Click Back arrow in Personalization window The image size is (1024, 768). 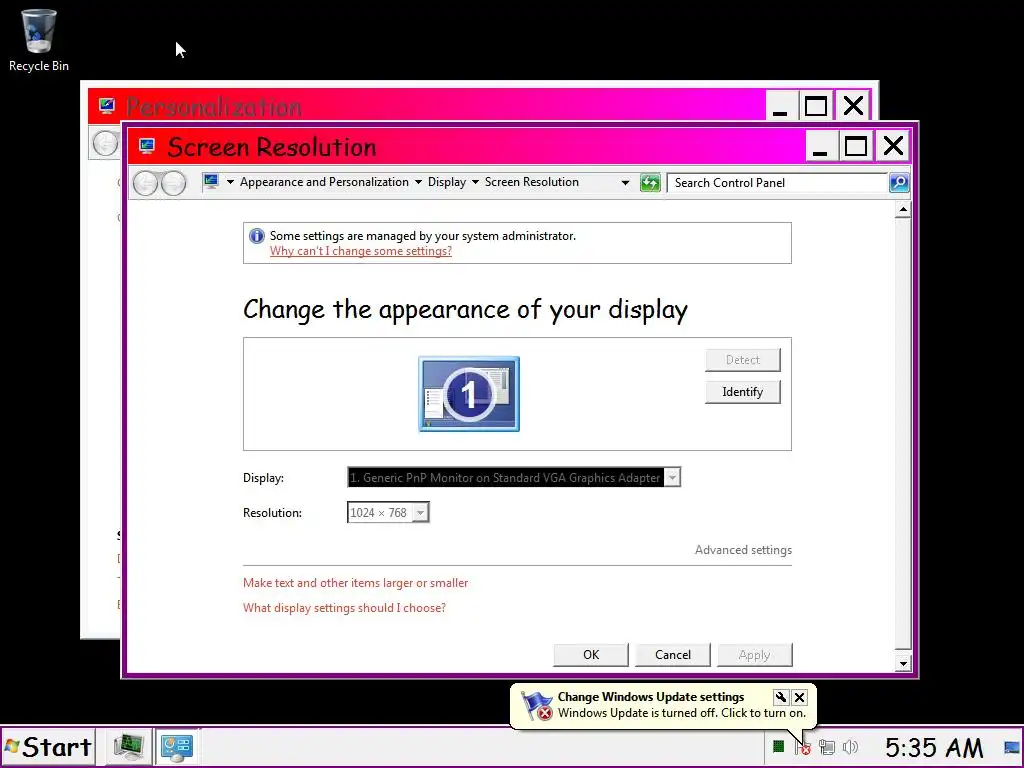[x=105, y=143]
